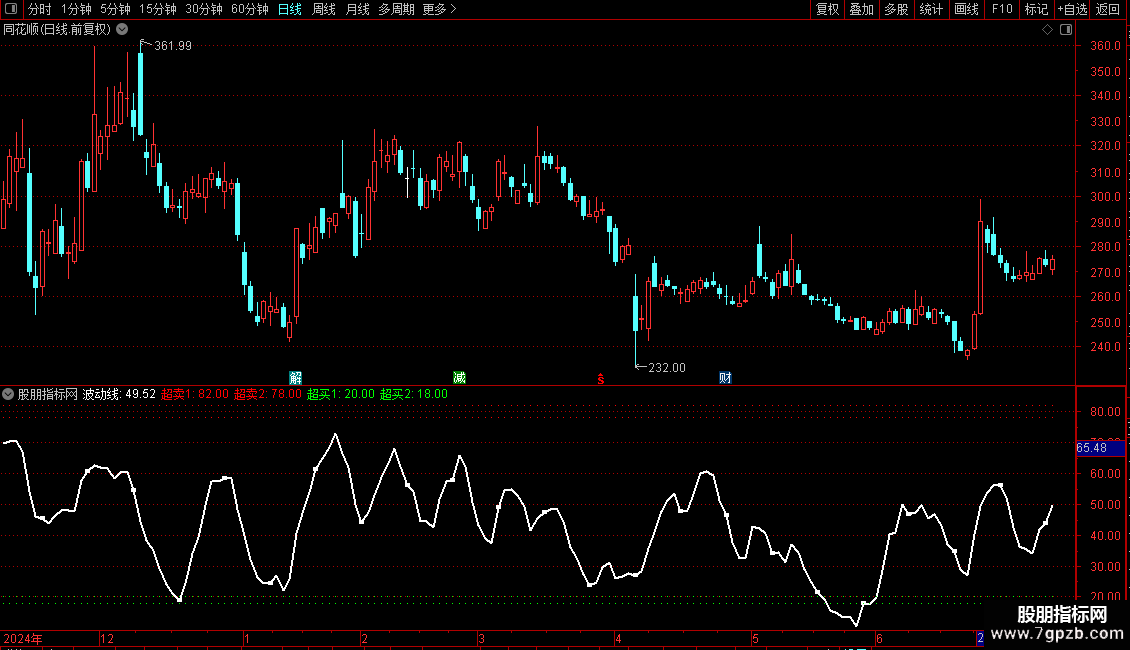Image resolution: width=1130 pixels, height=650 pixels.
Task: Select the 5分钟 period tab
Action: pos(115,9)
